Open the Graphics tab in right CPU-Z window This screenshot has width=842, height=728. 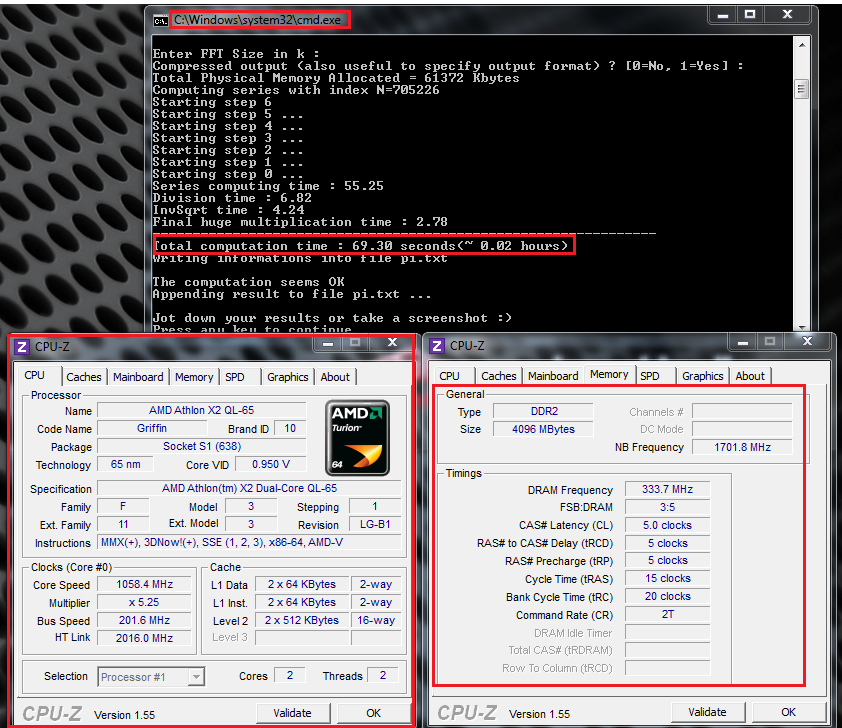pos(703,376)
